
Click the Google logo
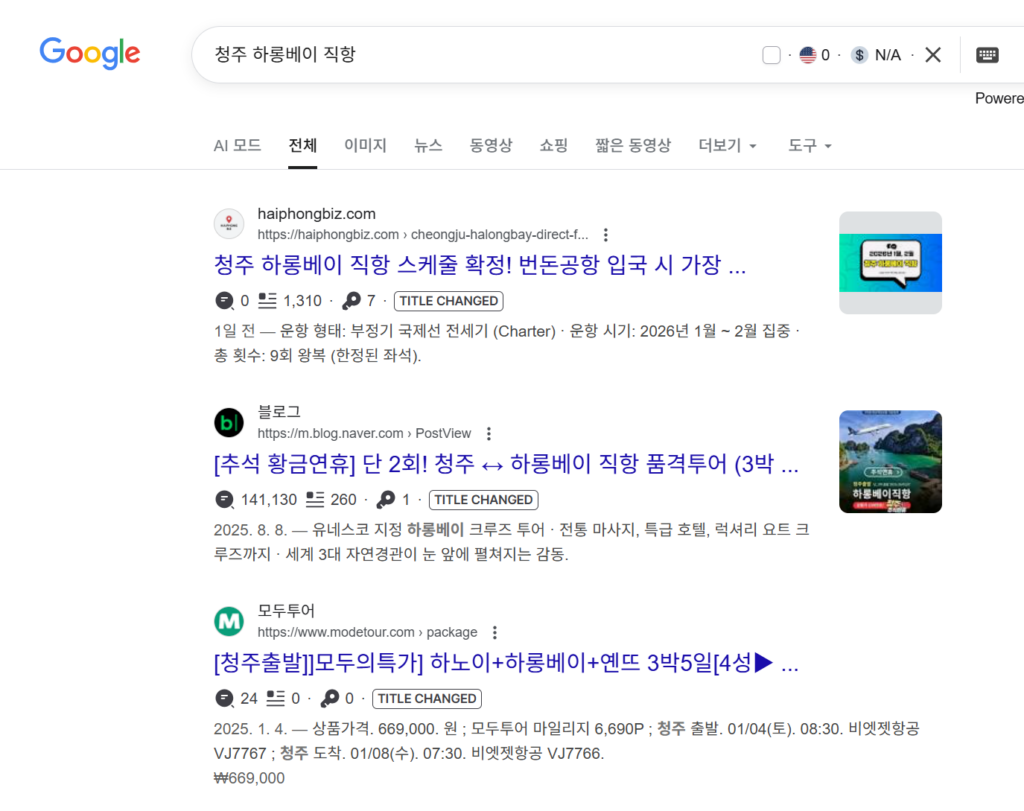[x=89, y=54]
